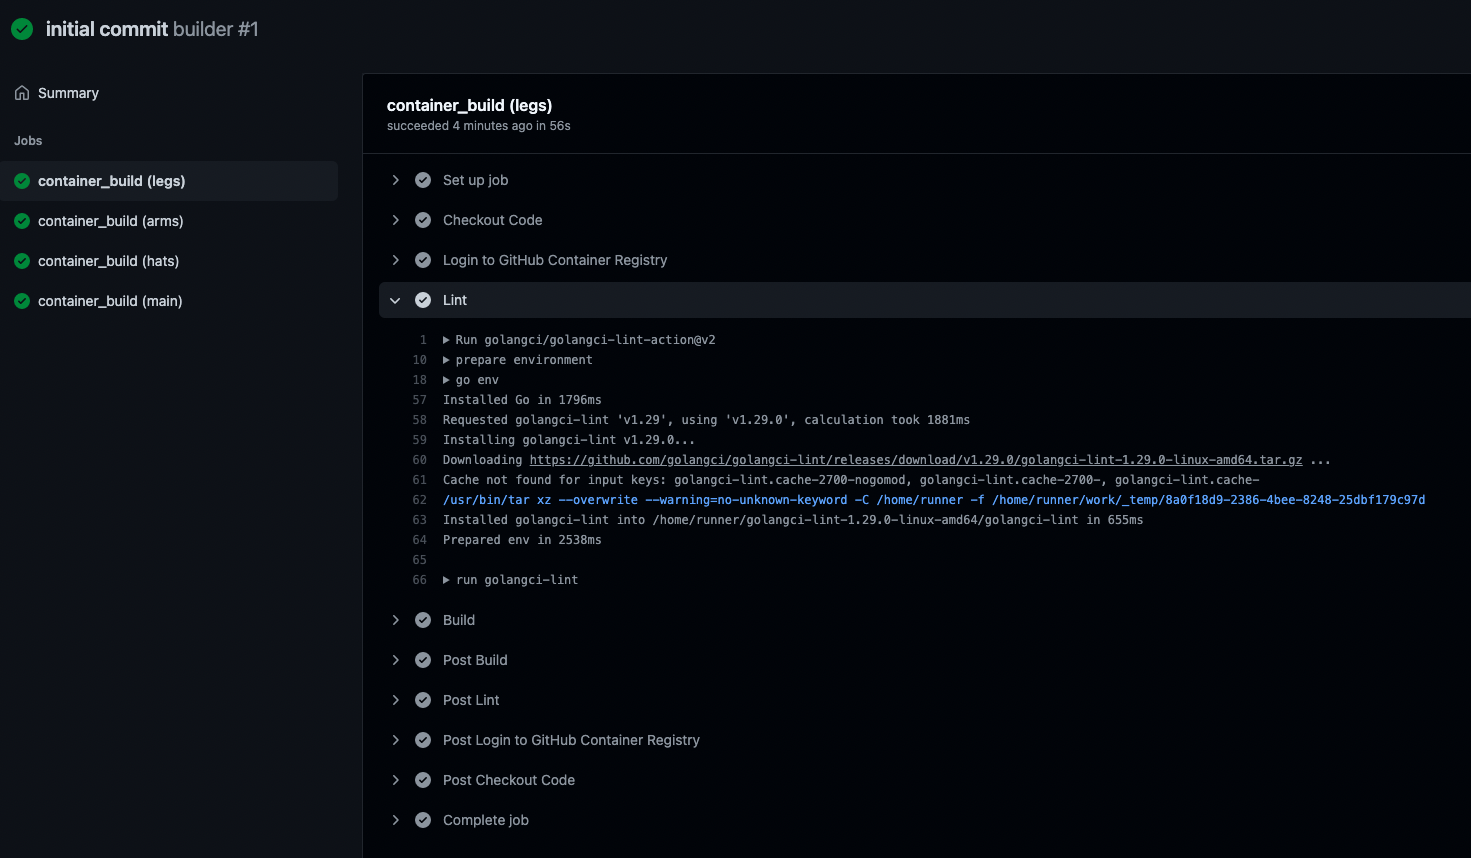Click the home icon beside Summary
The image size is (1471, 858).
22,92
